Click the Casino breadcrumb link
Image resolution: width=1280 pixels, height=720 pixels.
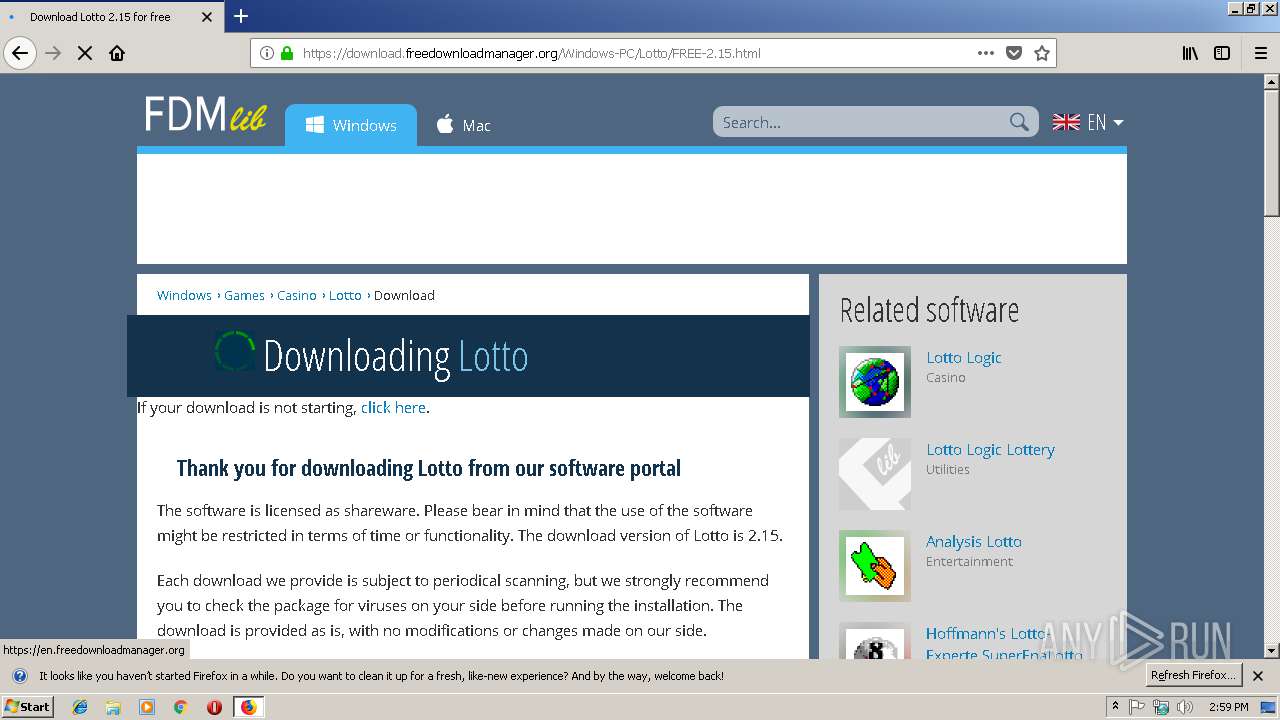(297, 295)
